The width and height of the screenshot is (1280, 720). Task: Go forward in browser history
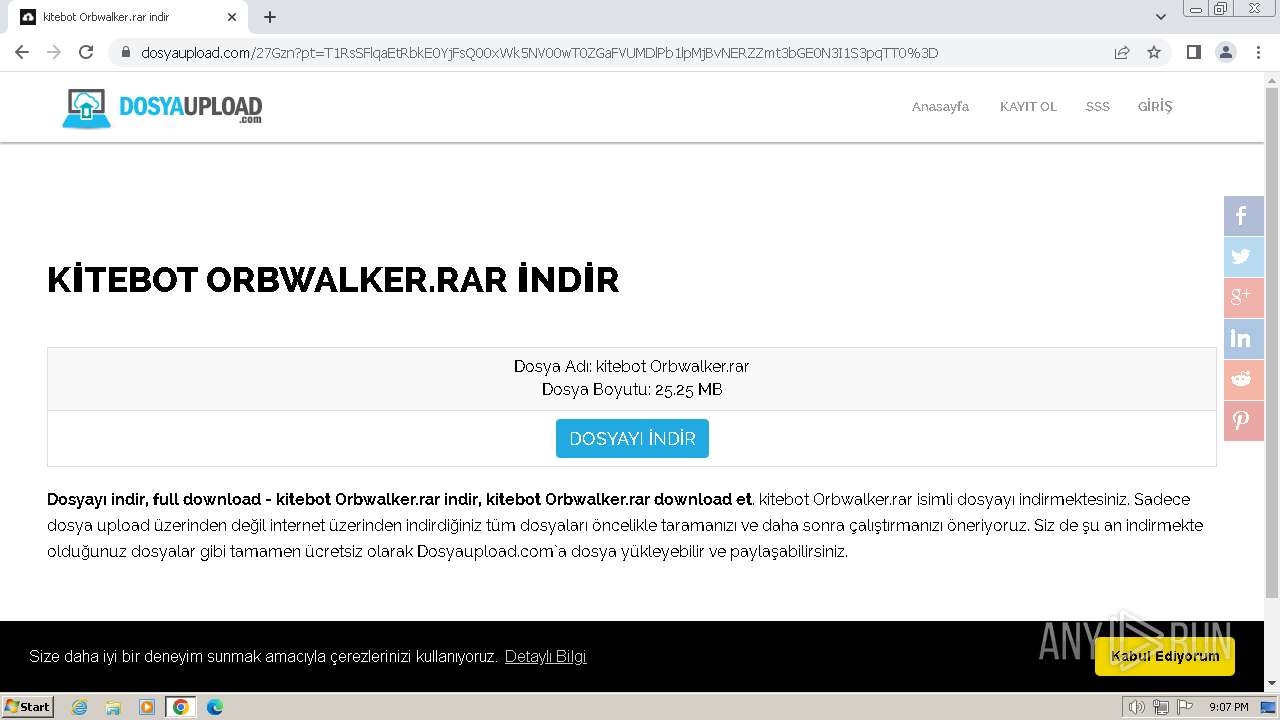(54, 52)
